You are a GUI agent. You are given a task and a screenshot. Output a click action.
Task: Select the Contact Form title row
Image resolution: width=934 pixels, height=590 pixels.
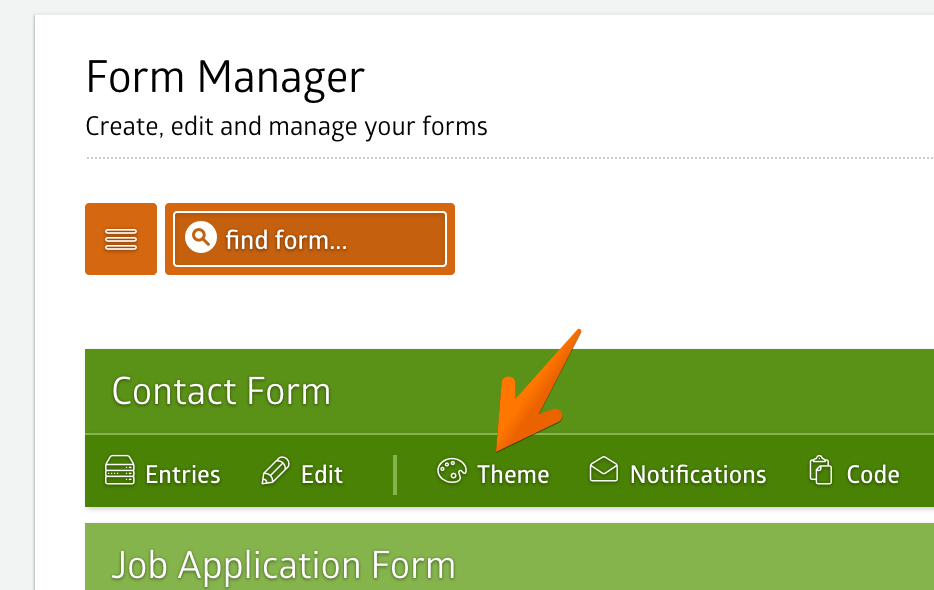(509, 392)
